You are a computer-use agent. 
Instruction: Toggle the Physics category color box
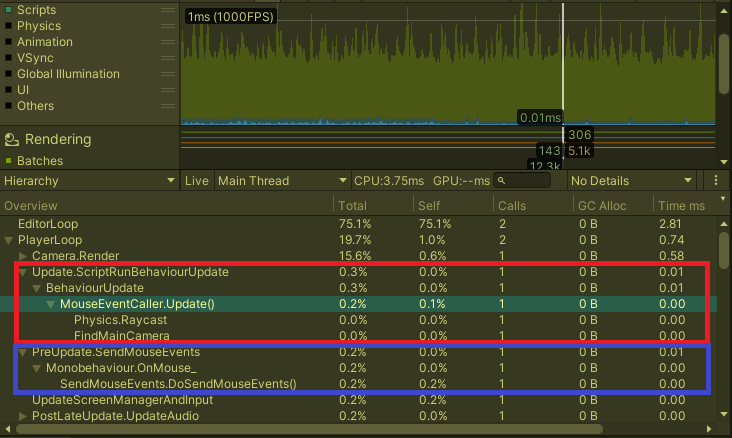tap(8, 26)
